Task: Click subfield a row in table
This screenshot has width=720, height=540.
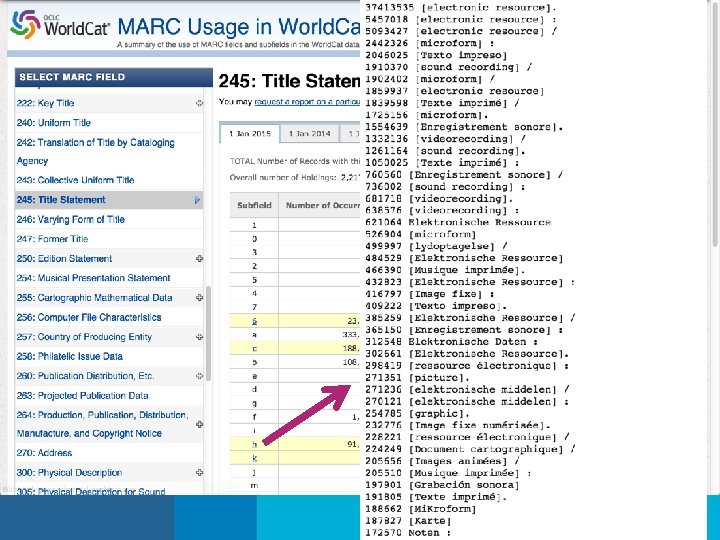Action: tap(295, 335)
